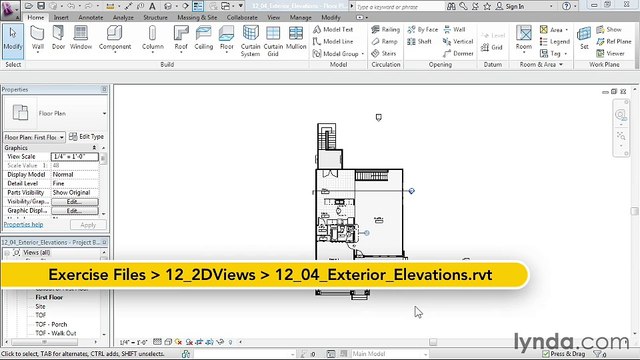Select the By Face opening tool
The height and width of the screenshot is (360, 640).
click(x=422, y=29)
